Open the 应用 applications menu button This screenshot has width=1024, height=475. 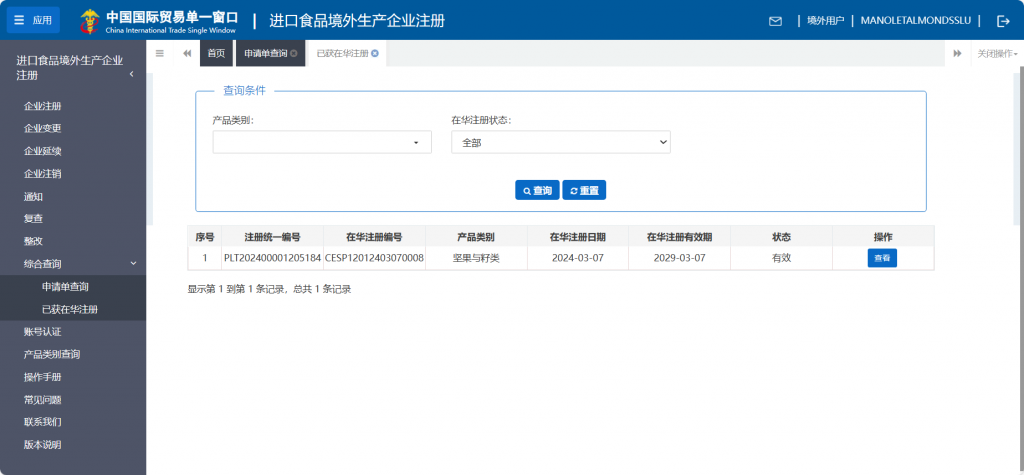pos(33,20)
